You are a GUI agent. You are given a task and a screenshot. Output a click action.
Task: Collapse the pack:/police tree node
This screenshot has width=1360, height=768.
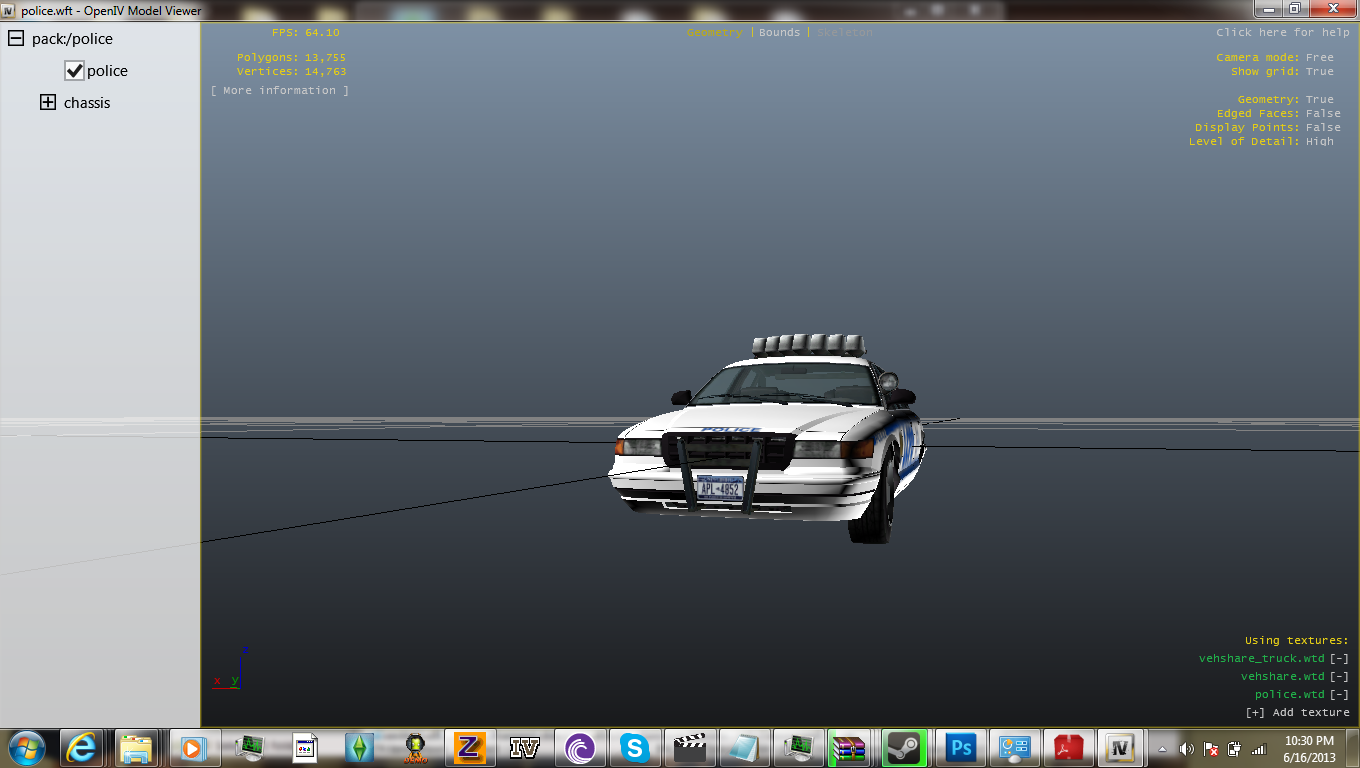pyautogui.click(x=16, y=39)
